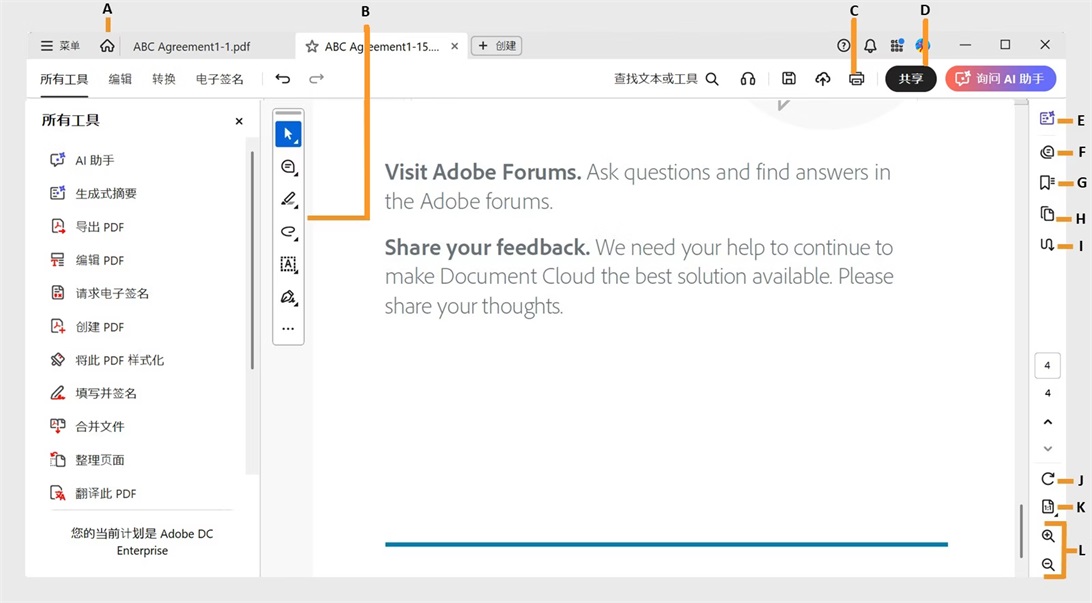This screenshot has height=603, width=1092.
Task: Rotate the page clockwise
Action: pyautogui.click(x=1047, y=479)
